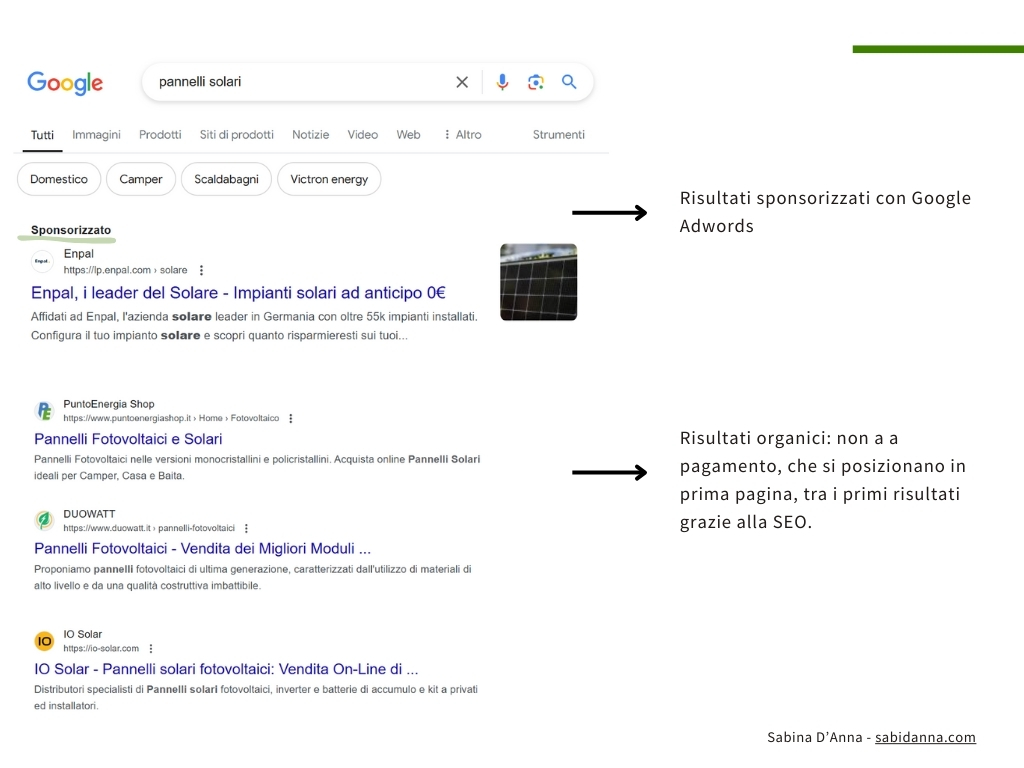Select the Web tab
This screenshot has width=1024, height=768.
[408, 135]
